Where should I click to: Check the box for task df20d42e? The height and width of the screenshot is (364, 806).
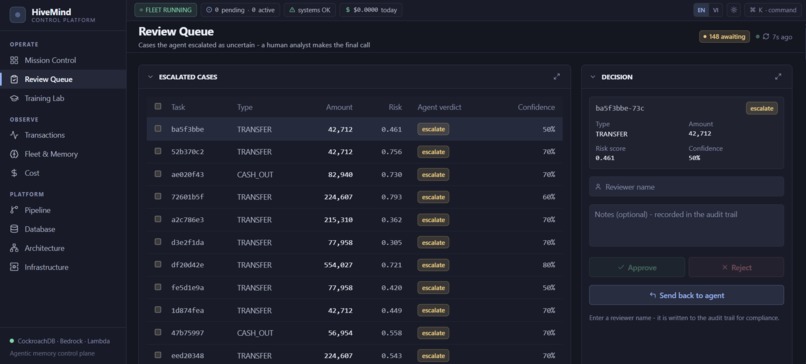[x=158, y=264]
